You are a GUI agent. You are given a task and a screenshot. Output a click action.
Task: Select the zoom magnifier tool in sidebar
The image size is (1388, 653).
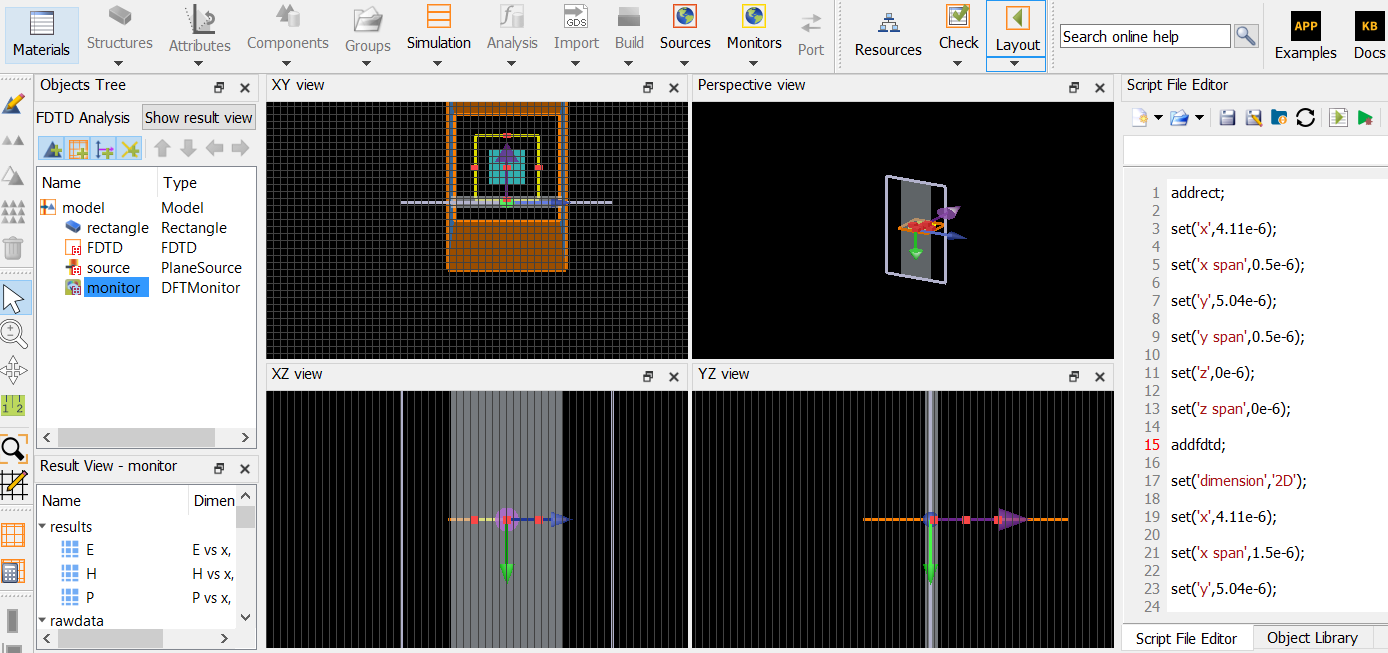pyautogui.click(x=14, y=334)
